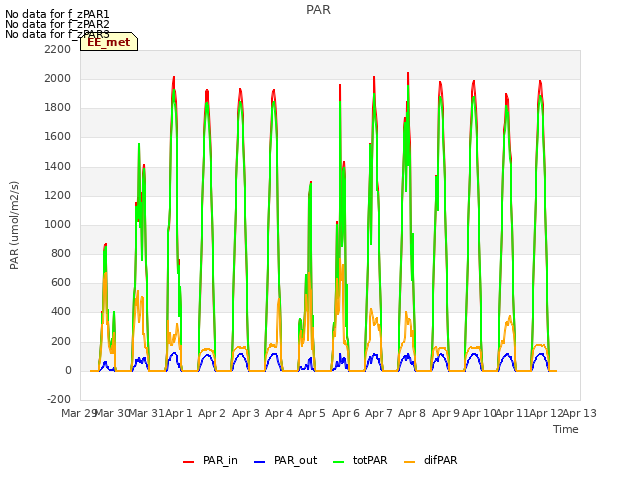The image size is (640, 480).
Task: Click the PAR_out blue legend swatch
Action: [x=260, y=462]
